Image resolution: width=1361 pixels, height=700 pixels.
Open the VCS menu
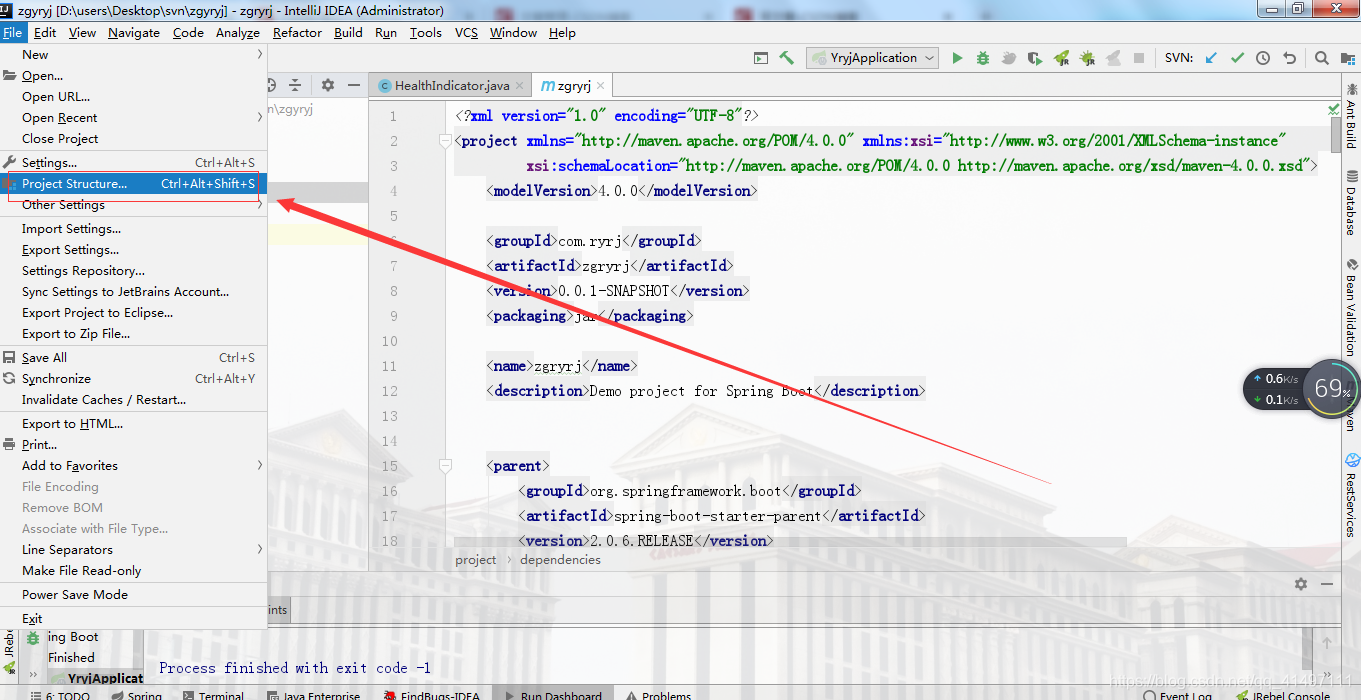pyautogui.click(x=466, y=32)
